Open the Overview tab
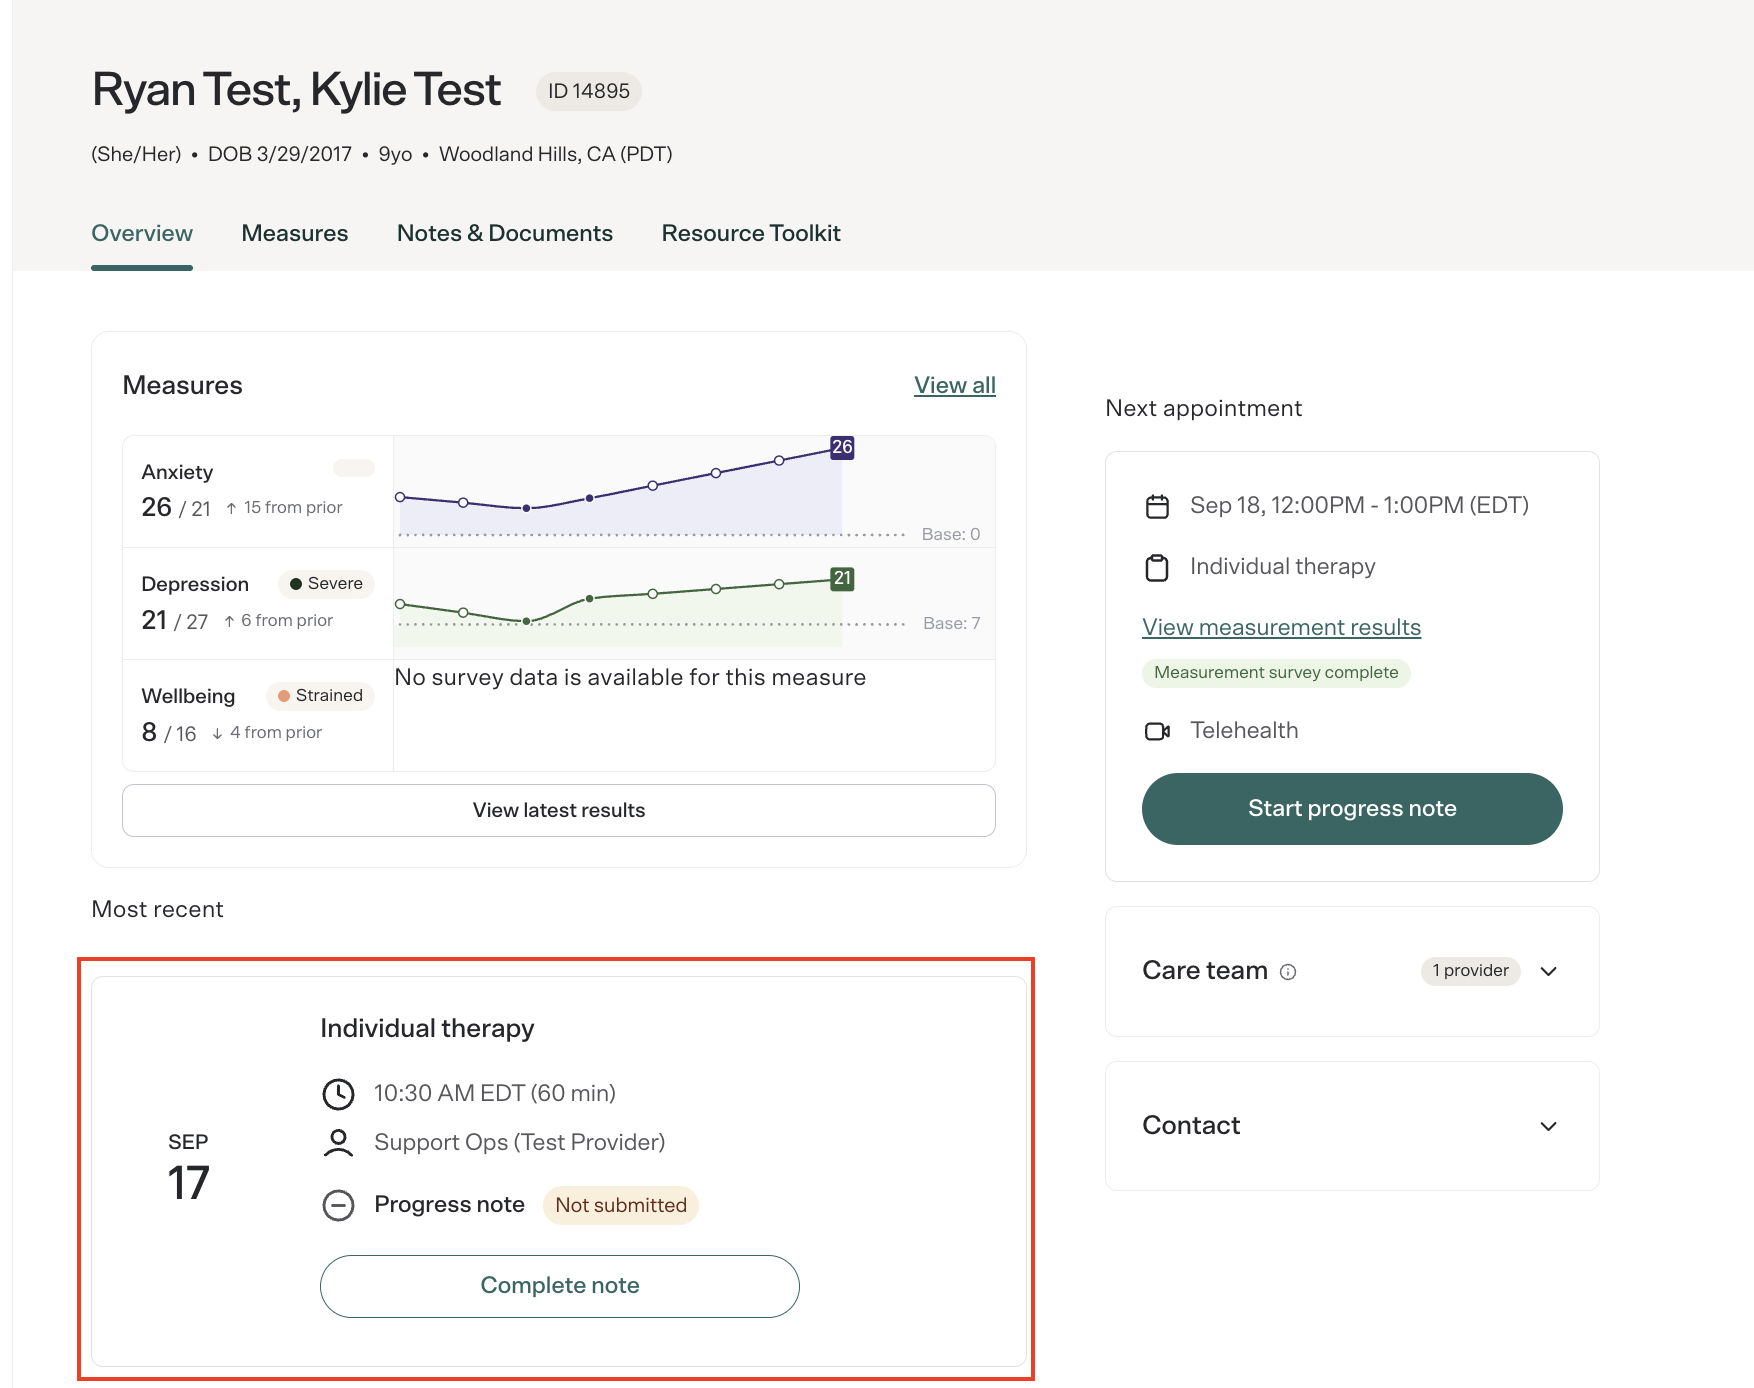 pyautogui.click(x=142, y=233)
